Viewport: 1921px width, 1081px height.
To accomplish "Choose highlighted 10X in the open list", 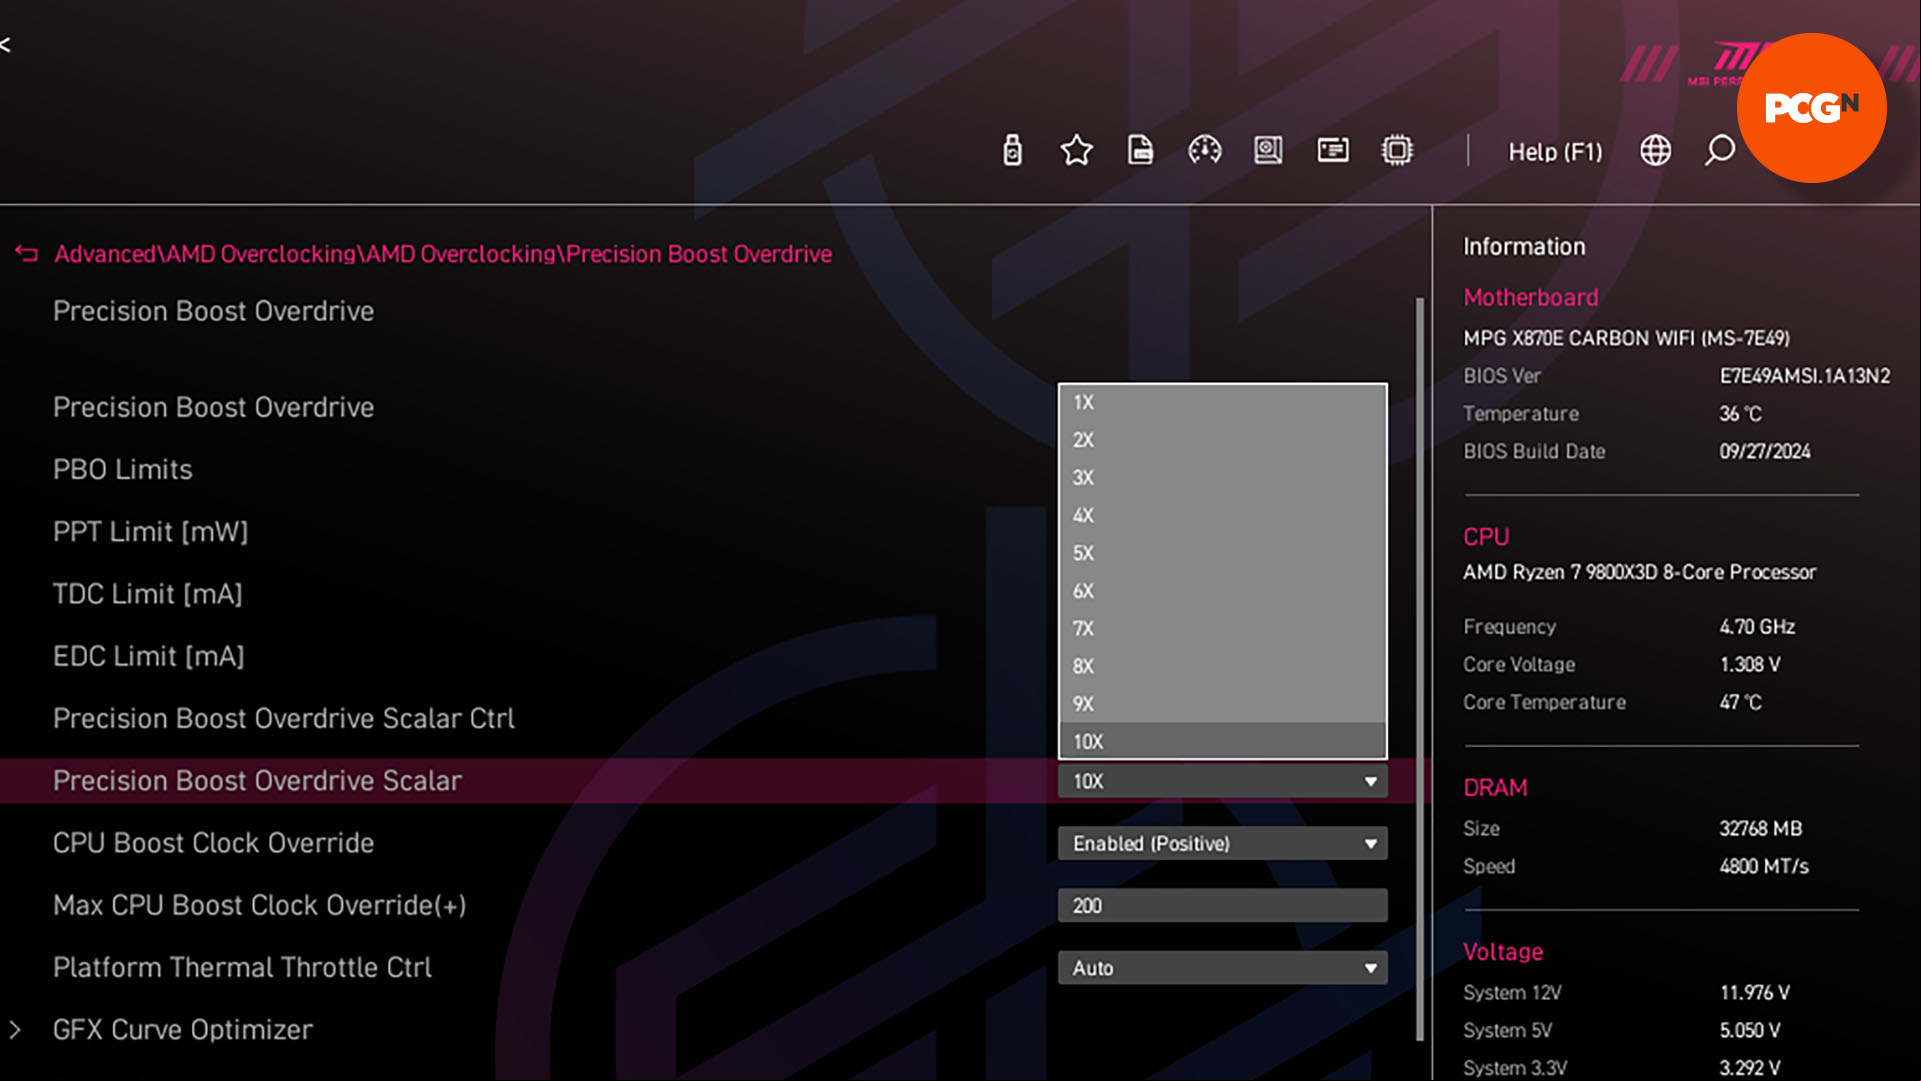I will point(1222,741).
